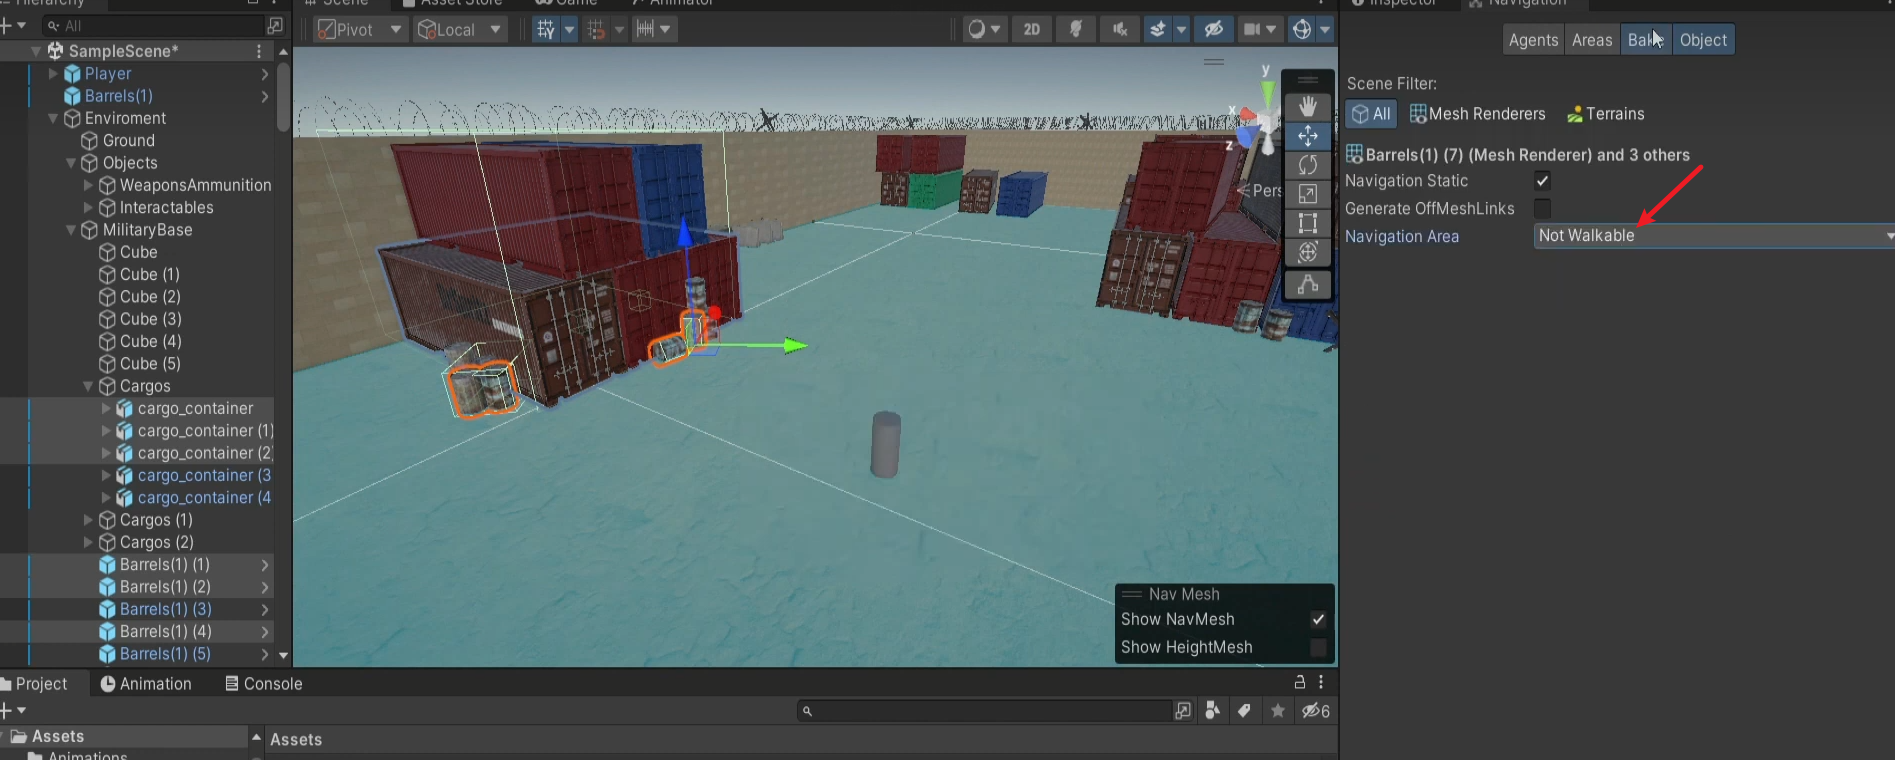Switch to Agents tab in Navigation

pyautogui.click(x=1533, y=40)
